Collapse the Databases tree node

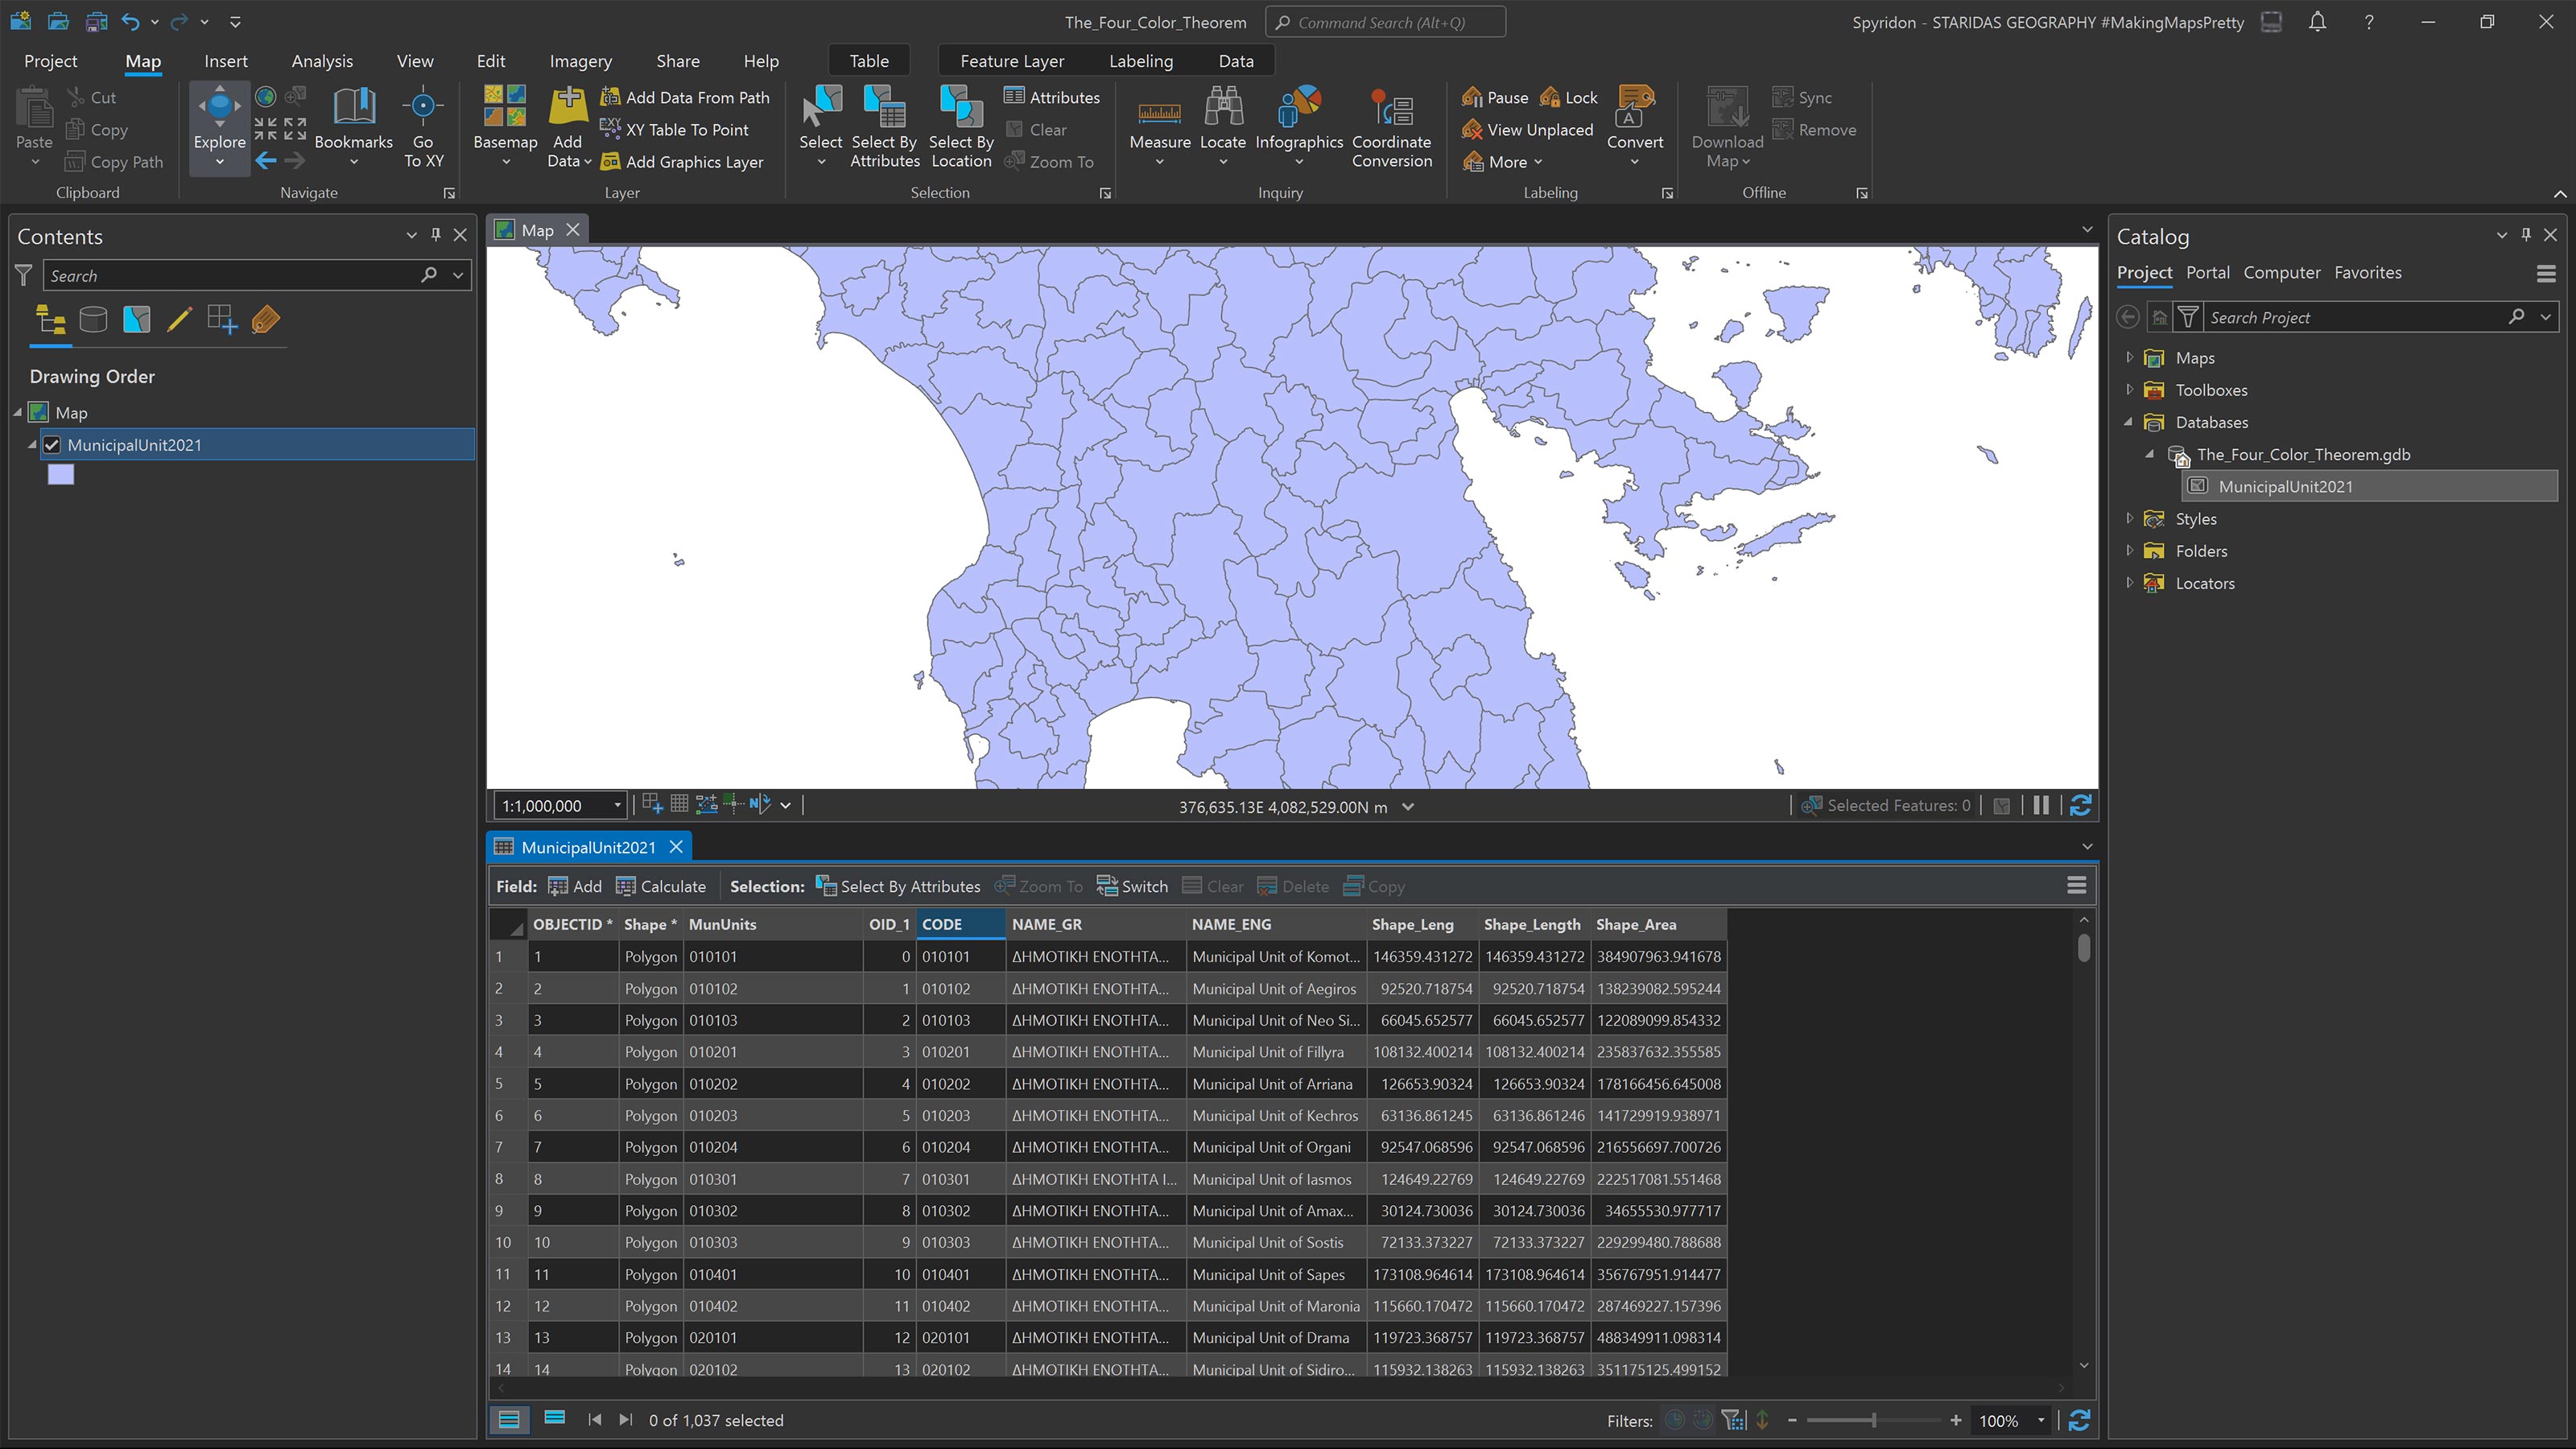(x=2129, y=422)
